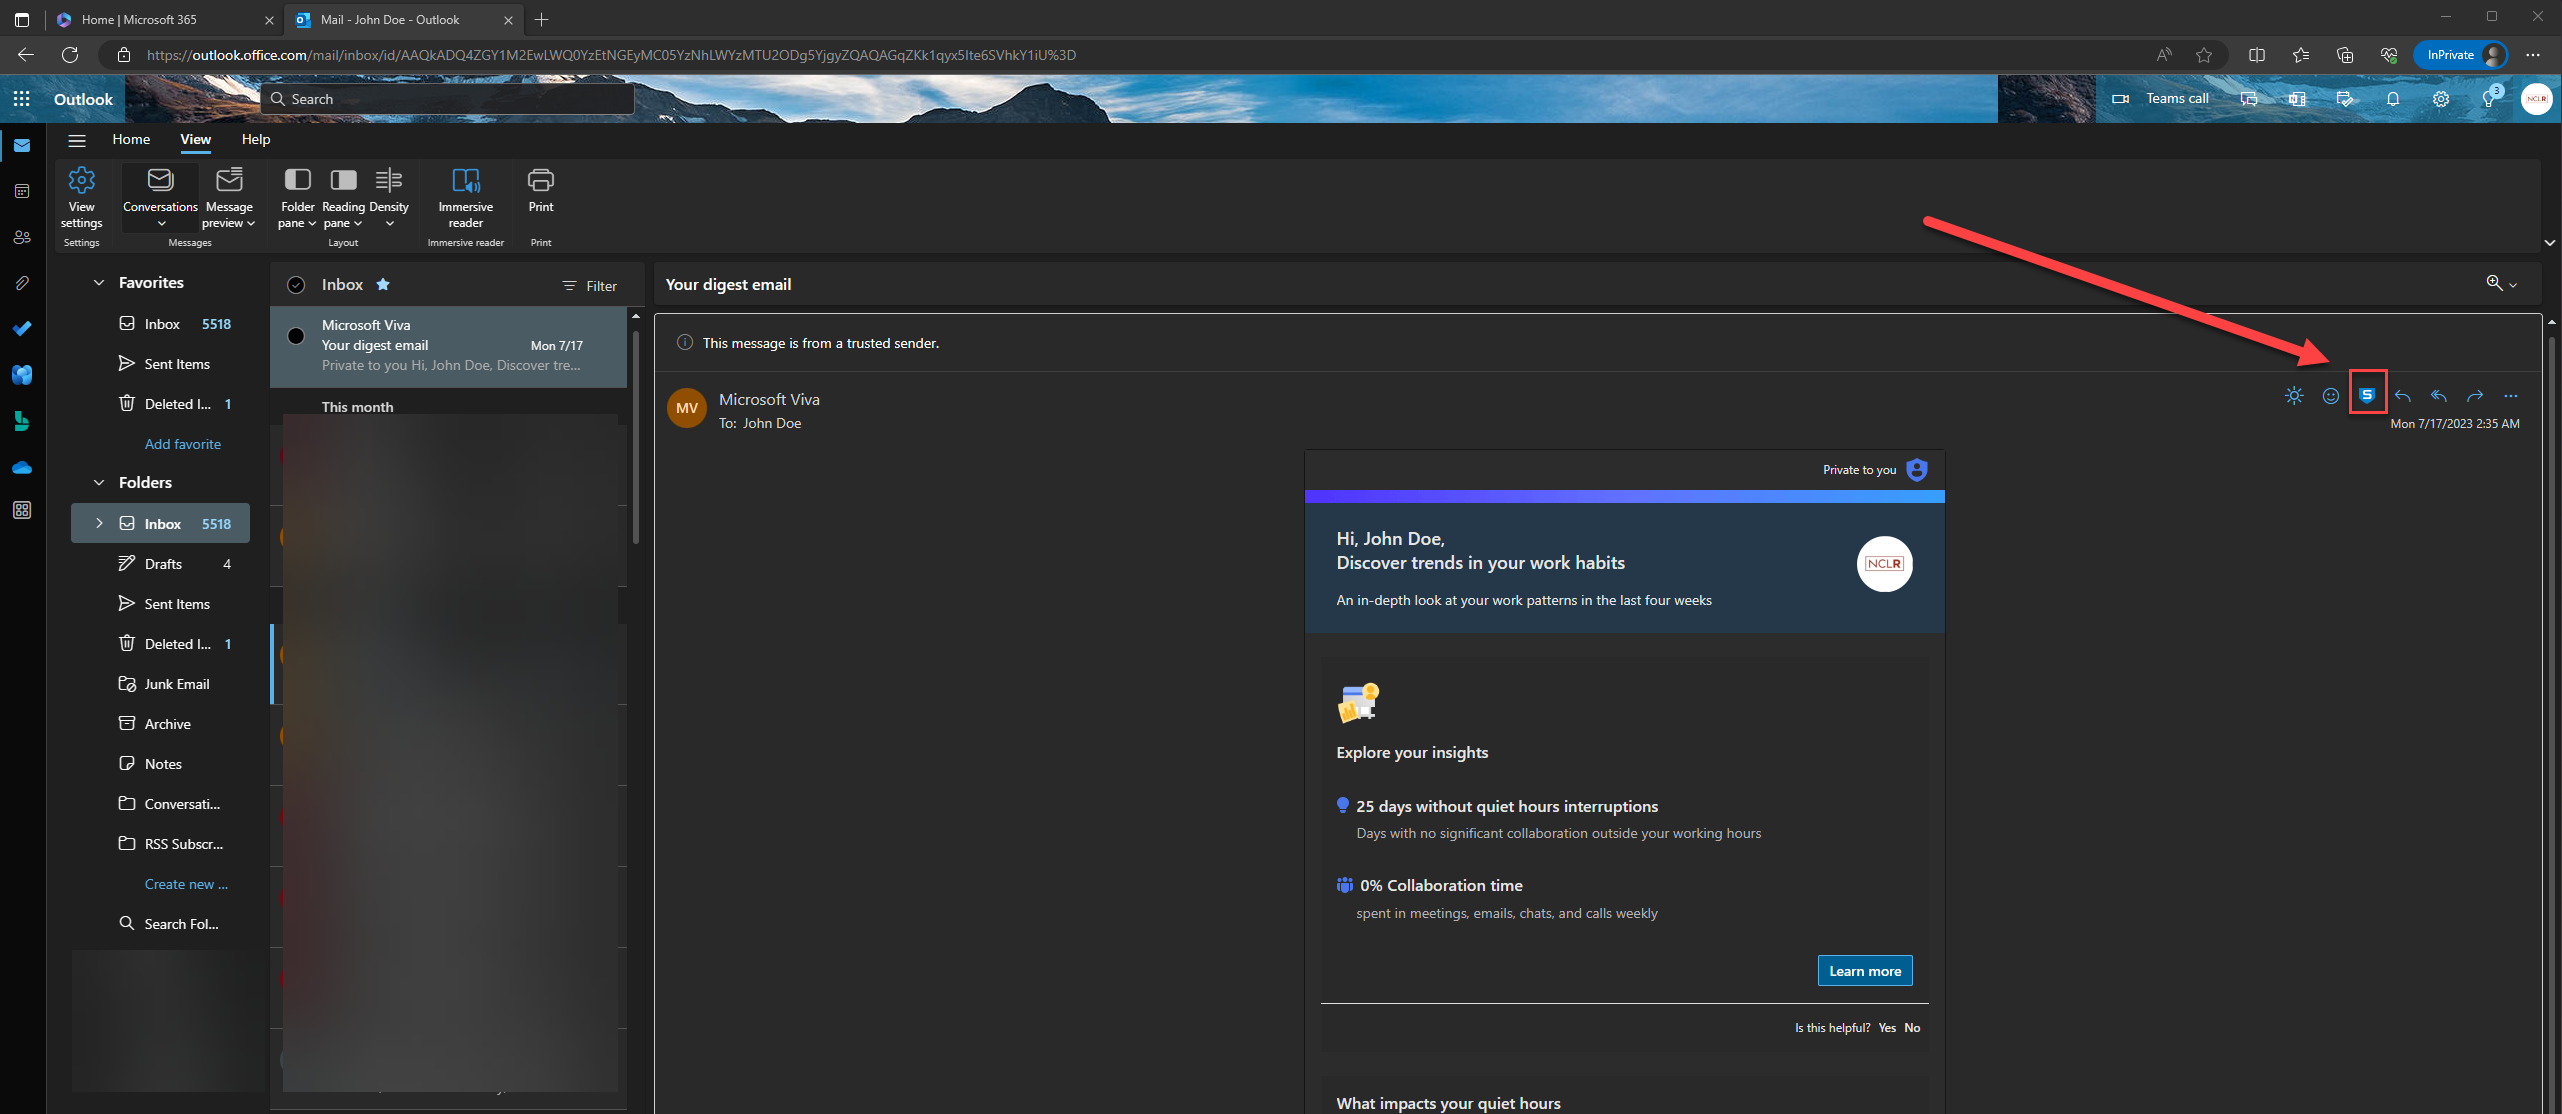The height and width of the screenshot is (1114, 2562).
Task: Open Search Folders item
Action: click(x=160, y=924)
